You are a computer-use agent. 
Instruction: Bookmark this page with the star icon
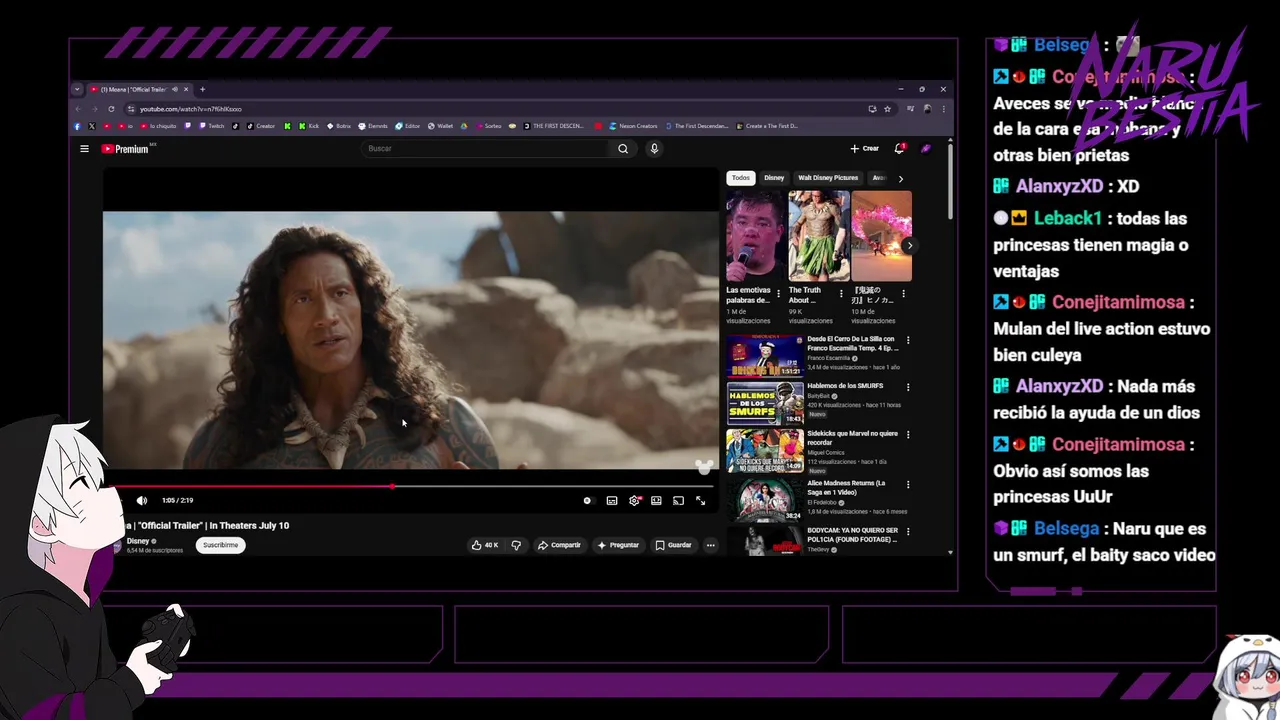887,109
